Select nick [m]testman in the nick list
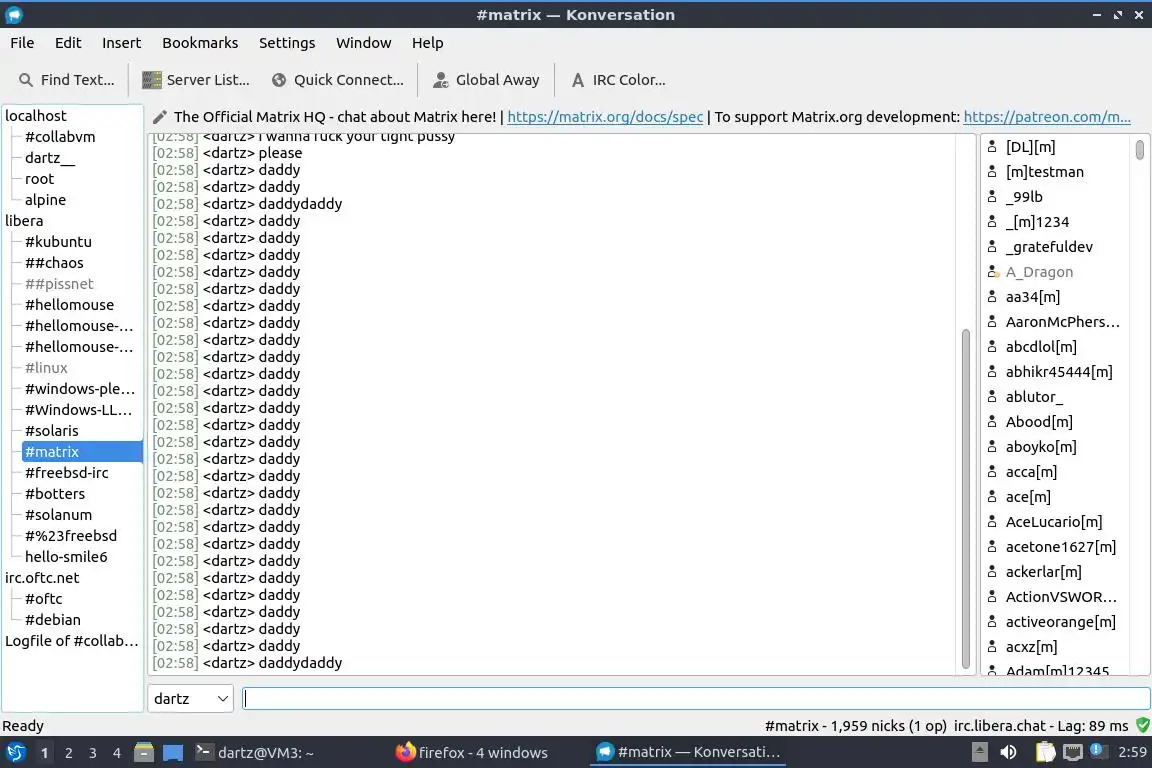 1045,172
